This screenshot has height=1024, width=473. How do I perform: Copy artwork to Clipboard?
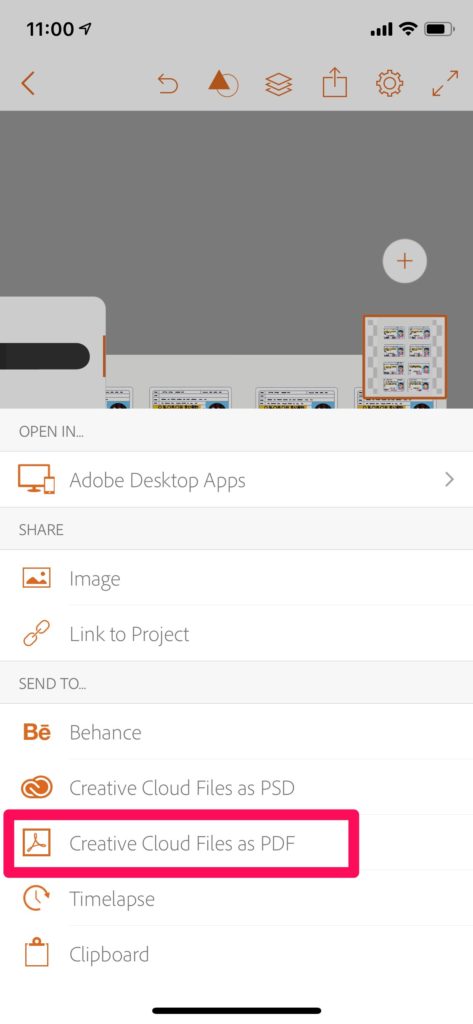236,954
